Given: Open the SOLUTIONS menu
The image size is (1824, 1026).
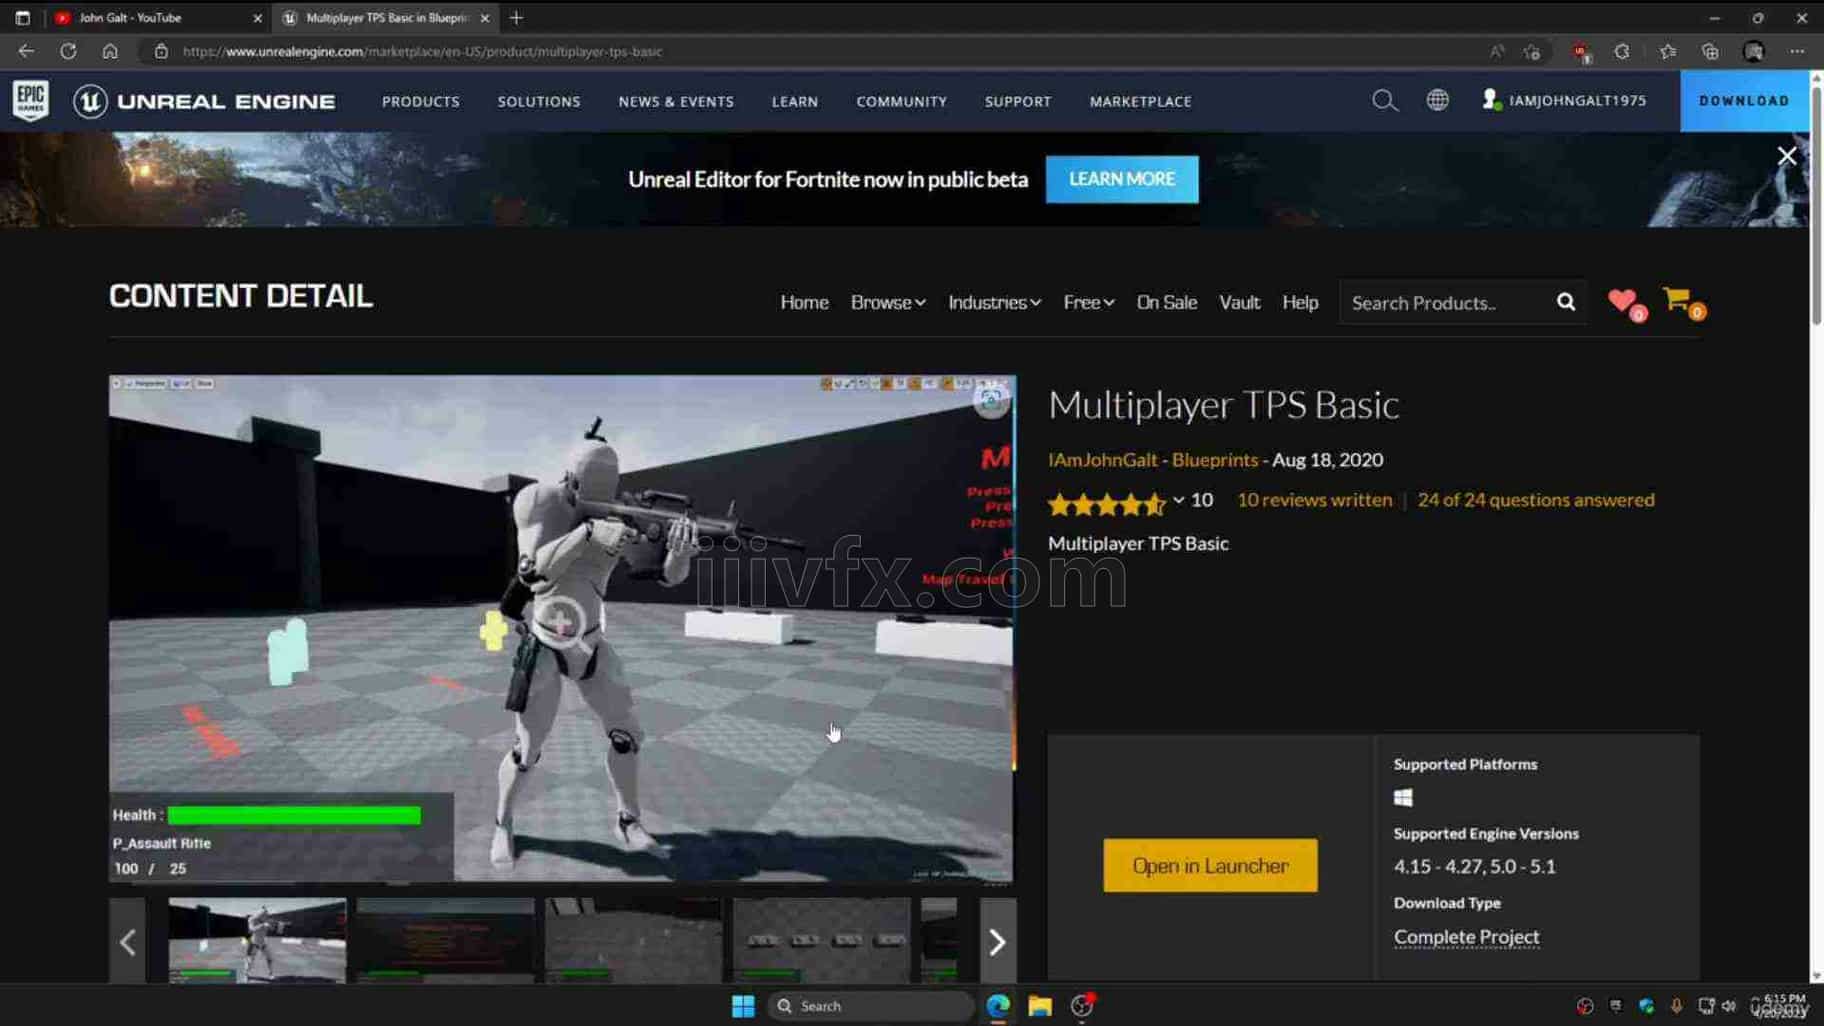Looking at the screenshot, I should [539, 101].
